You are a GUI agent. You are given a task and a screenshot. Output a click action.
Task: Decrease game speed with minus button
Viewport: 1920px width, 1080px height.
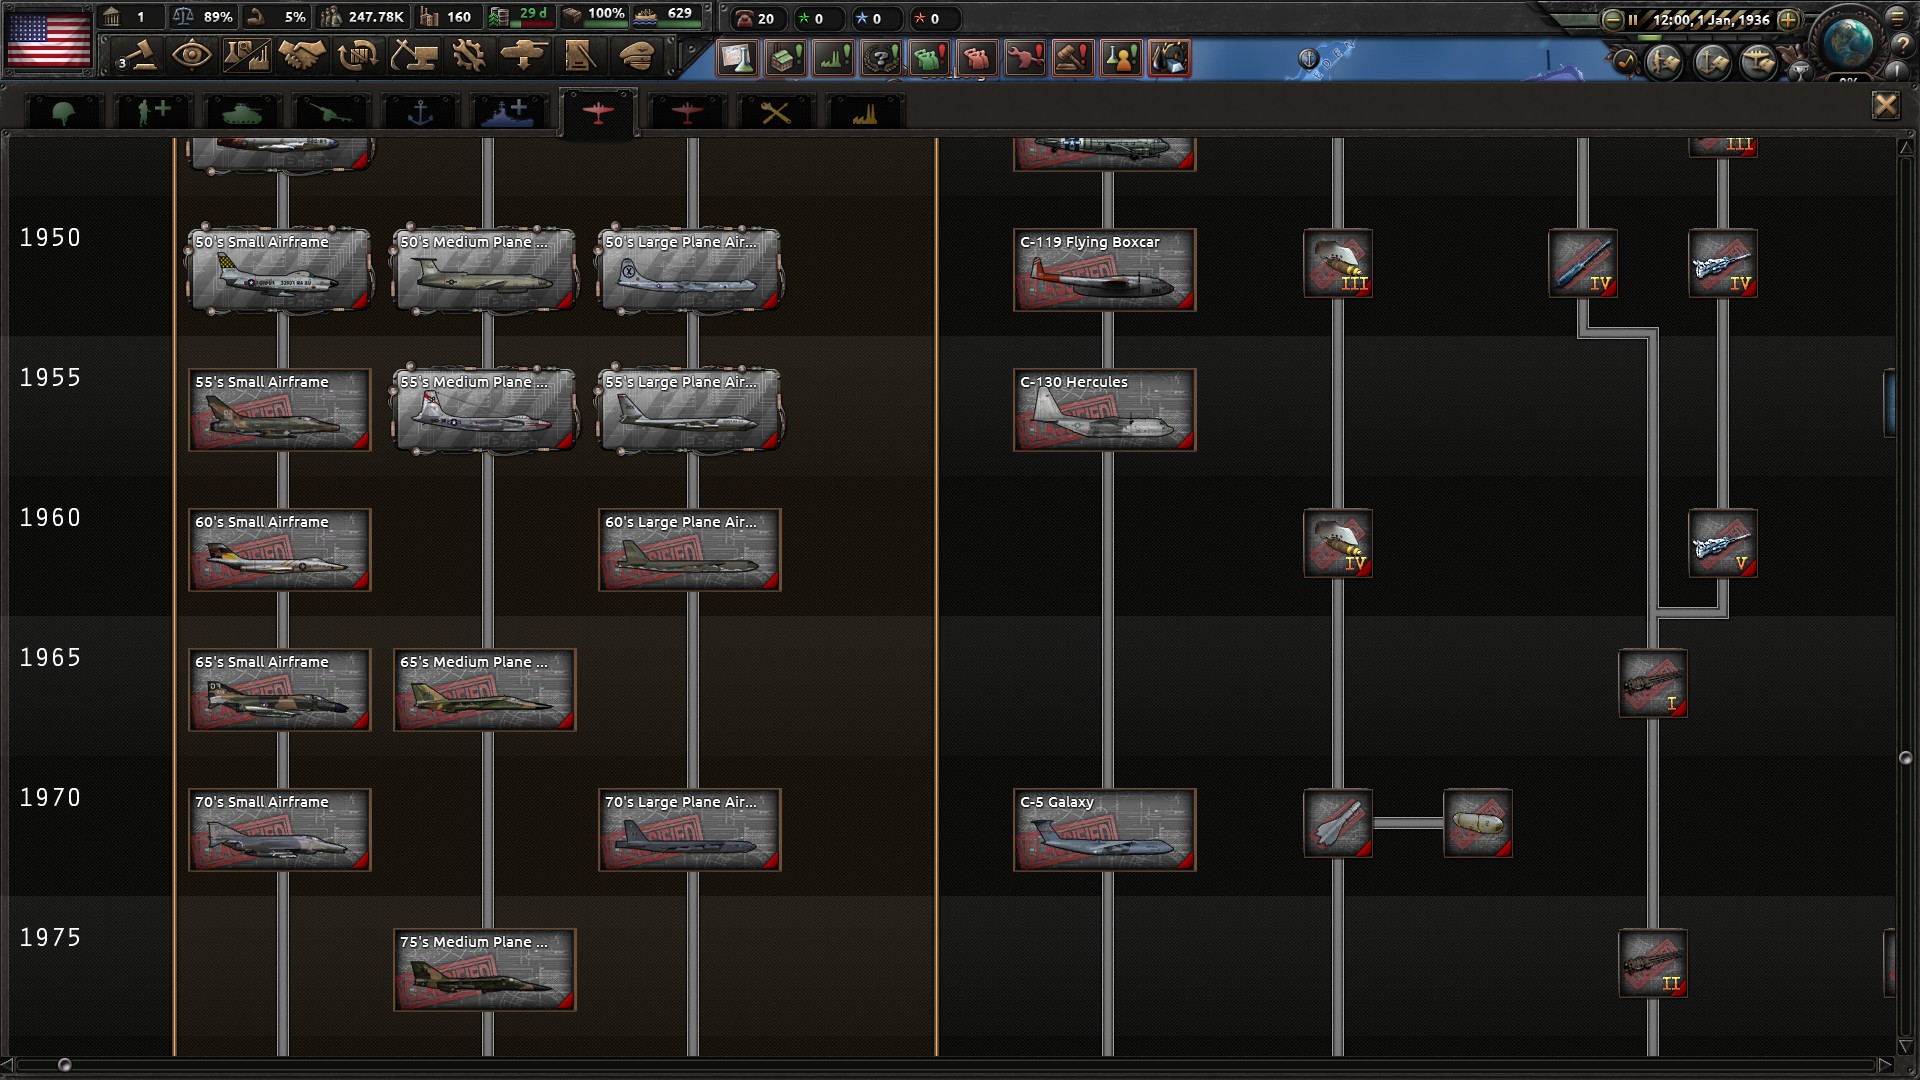1612,19
